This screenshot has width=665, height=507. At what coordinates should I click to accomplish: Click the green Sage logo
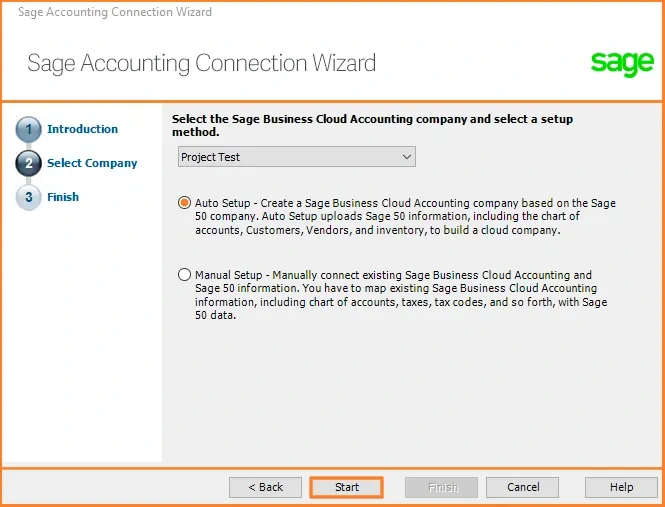[622, 64]
